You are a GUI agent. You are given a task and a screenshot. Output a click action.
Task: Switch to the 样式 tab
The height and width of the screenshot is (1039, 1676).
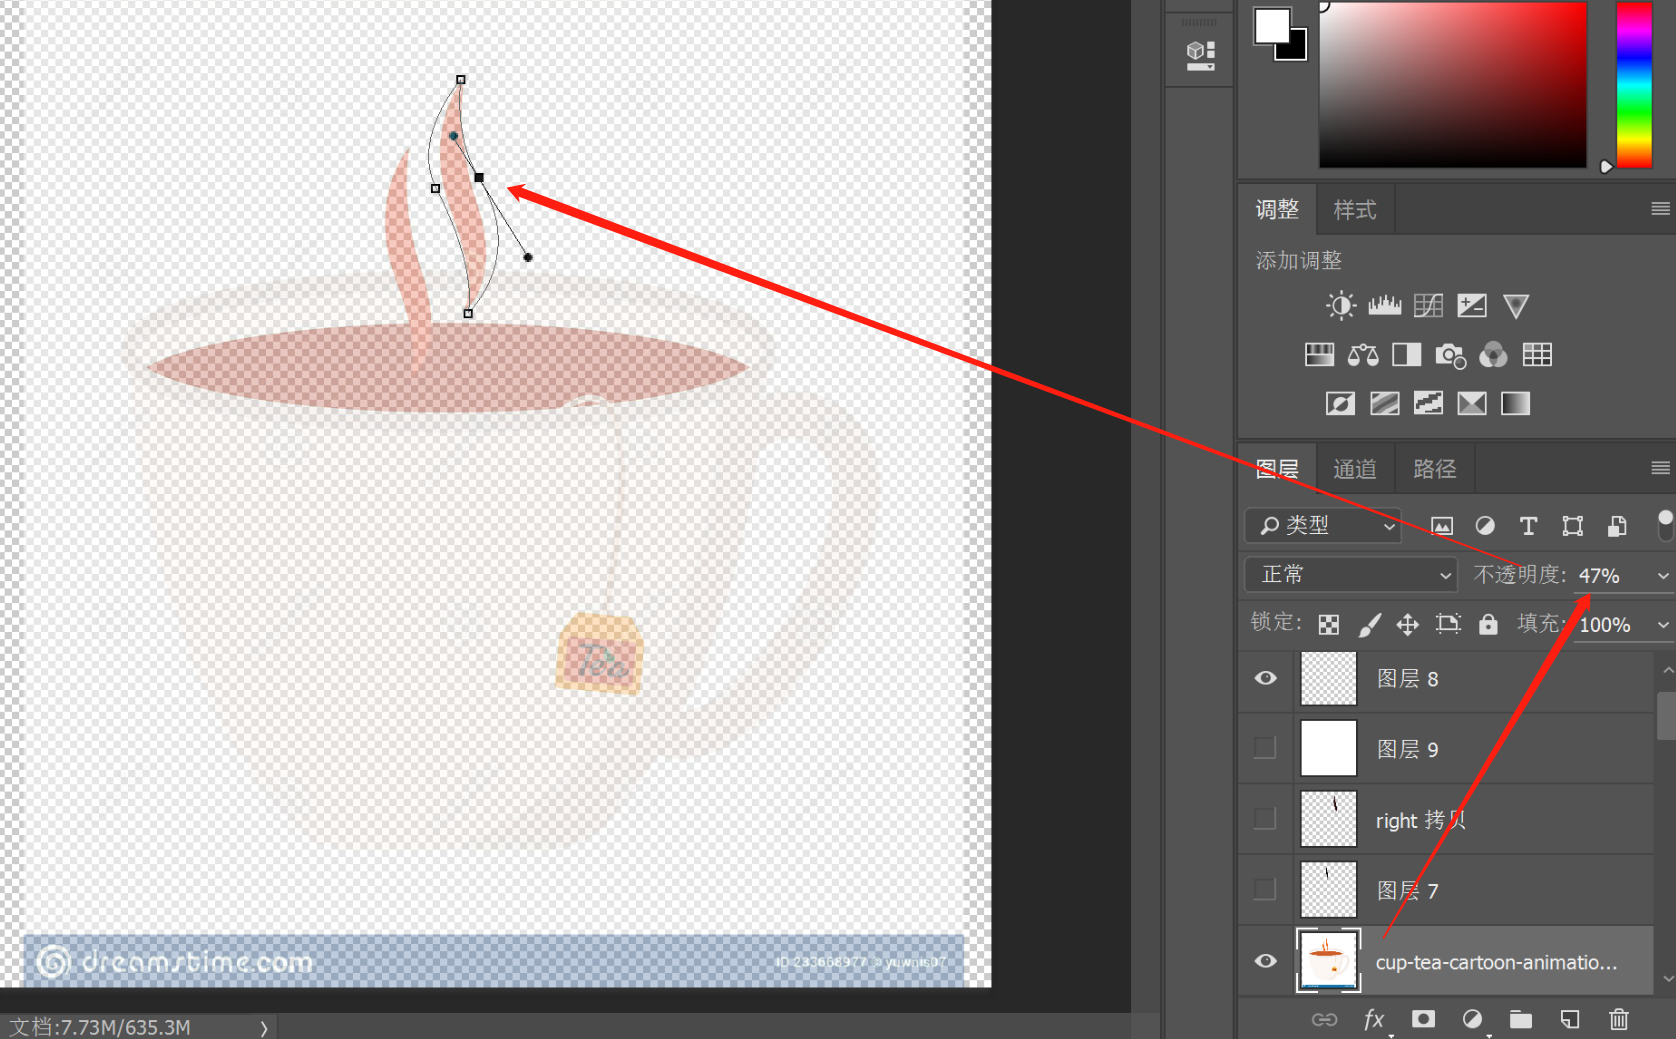pyautogui.click(x=1355, y=209)
